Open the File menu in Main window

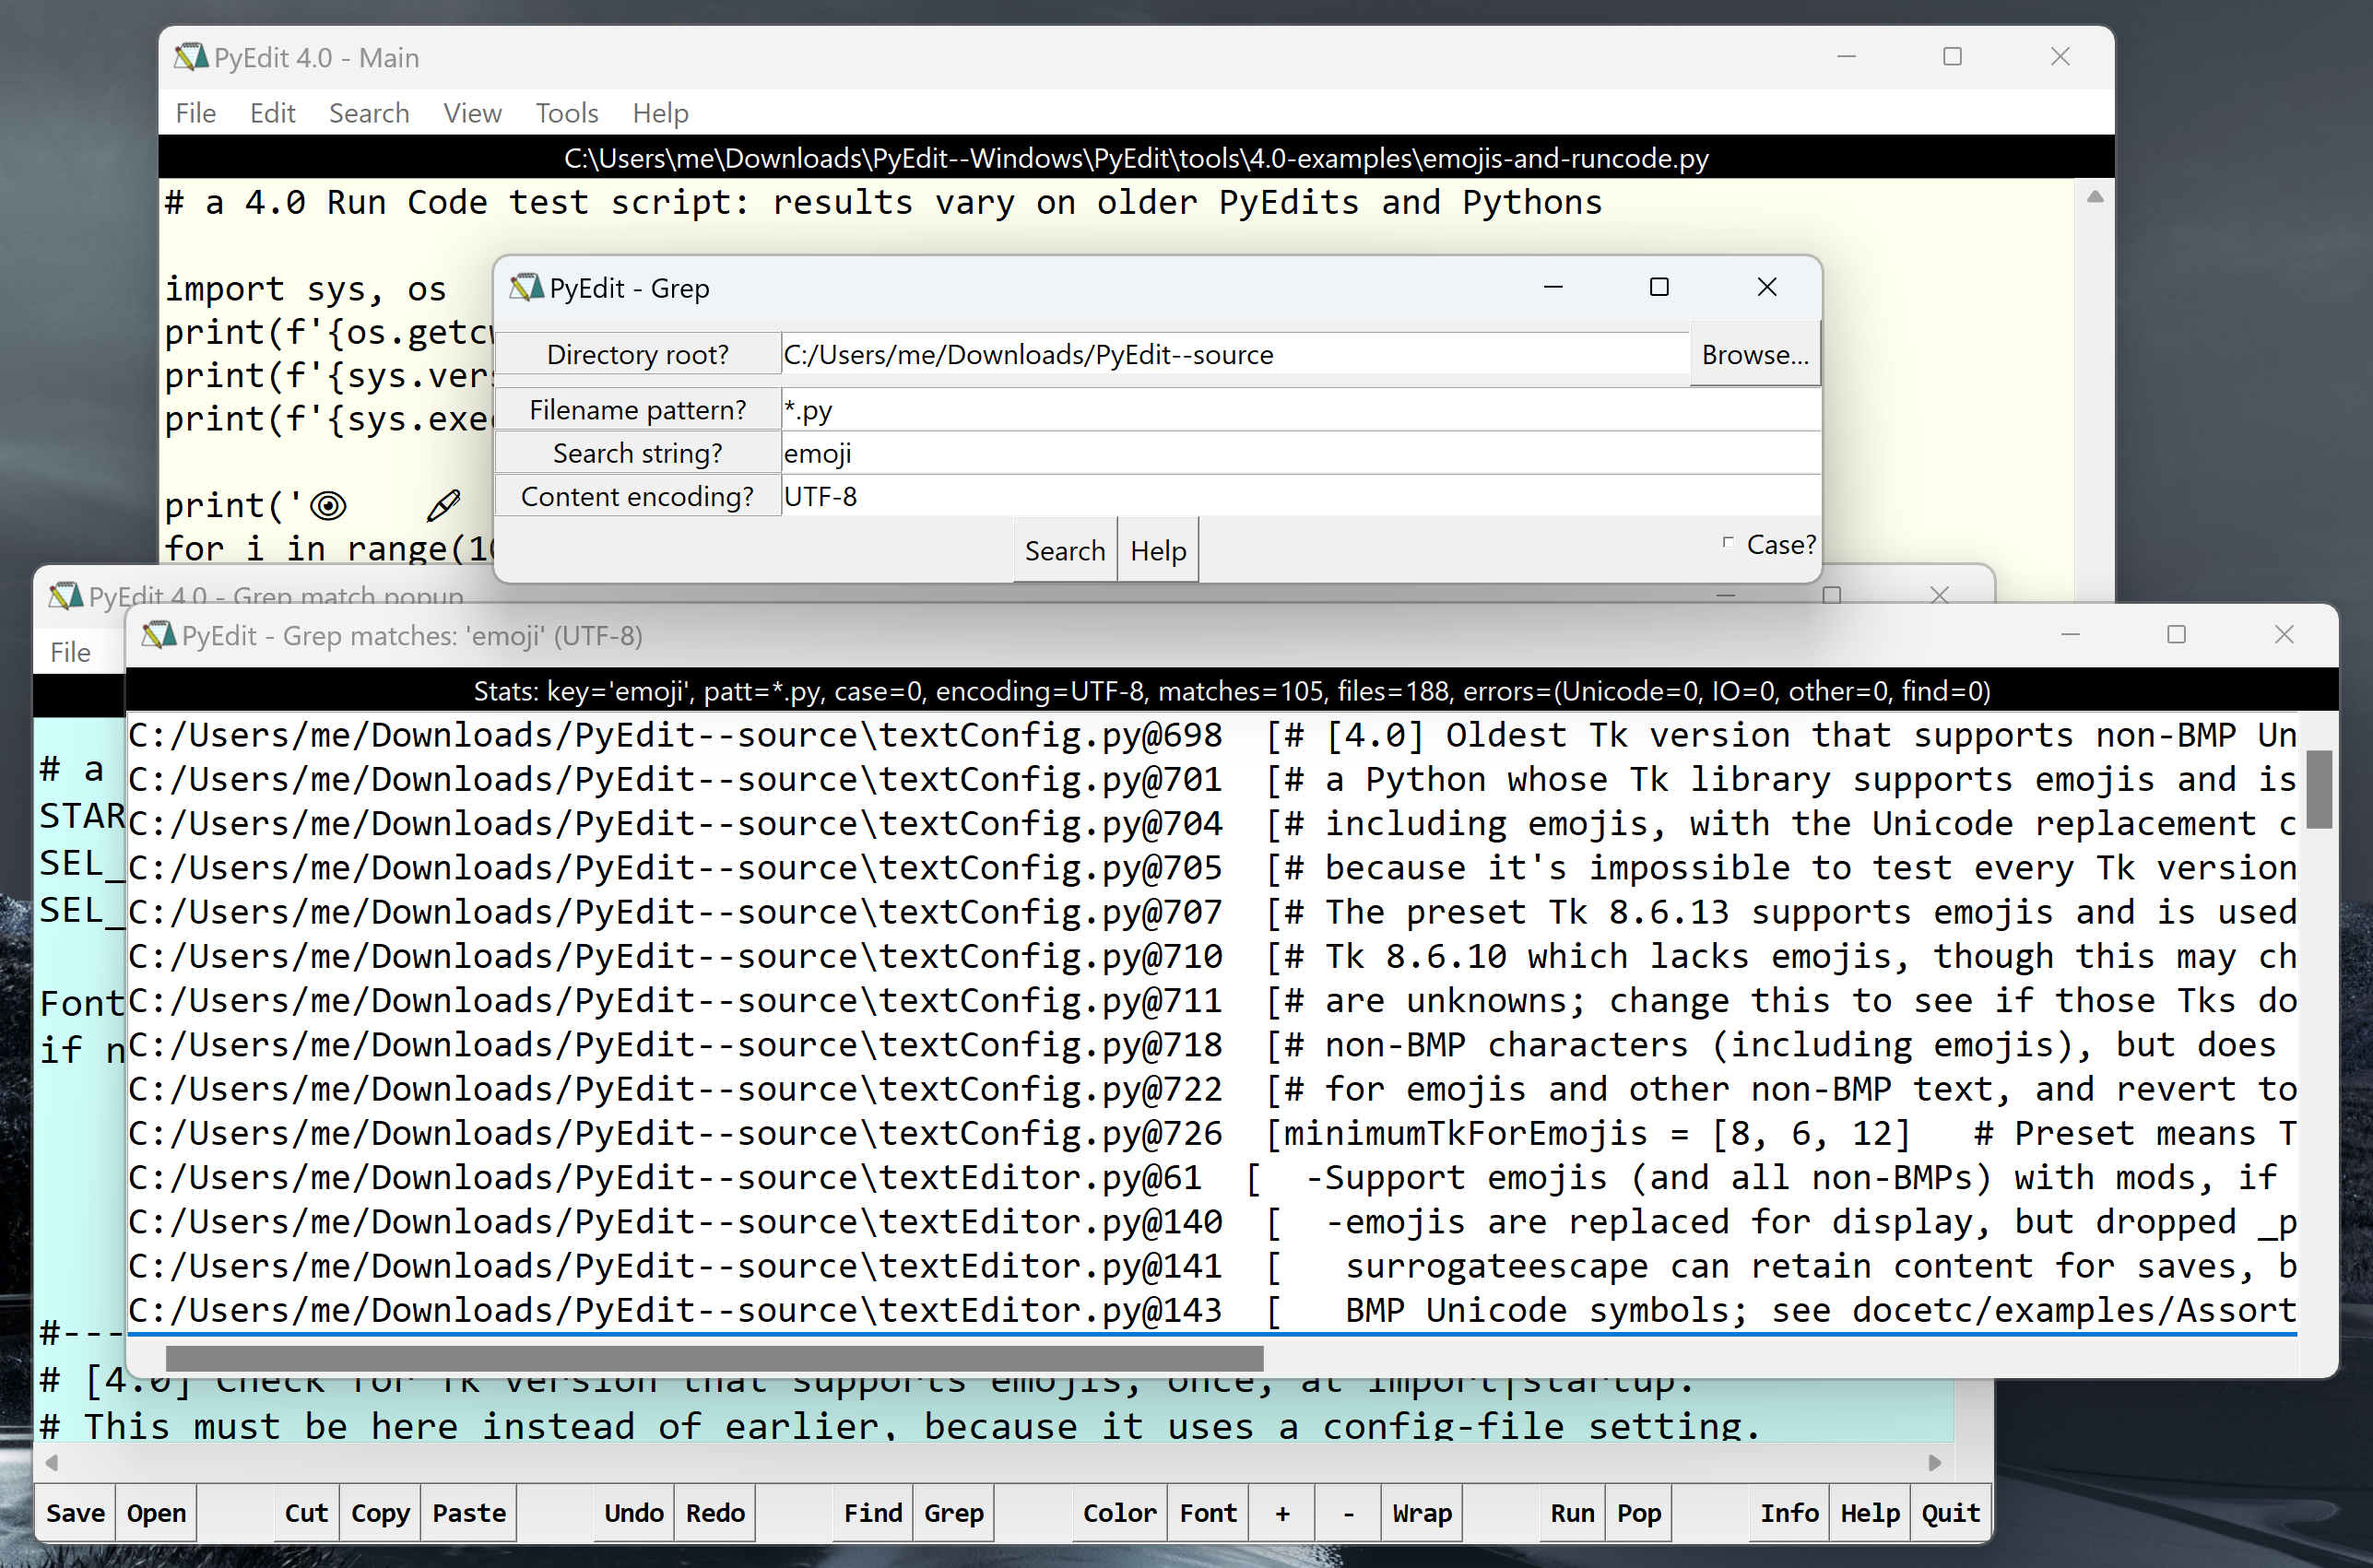click(x=196, y=113)
